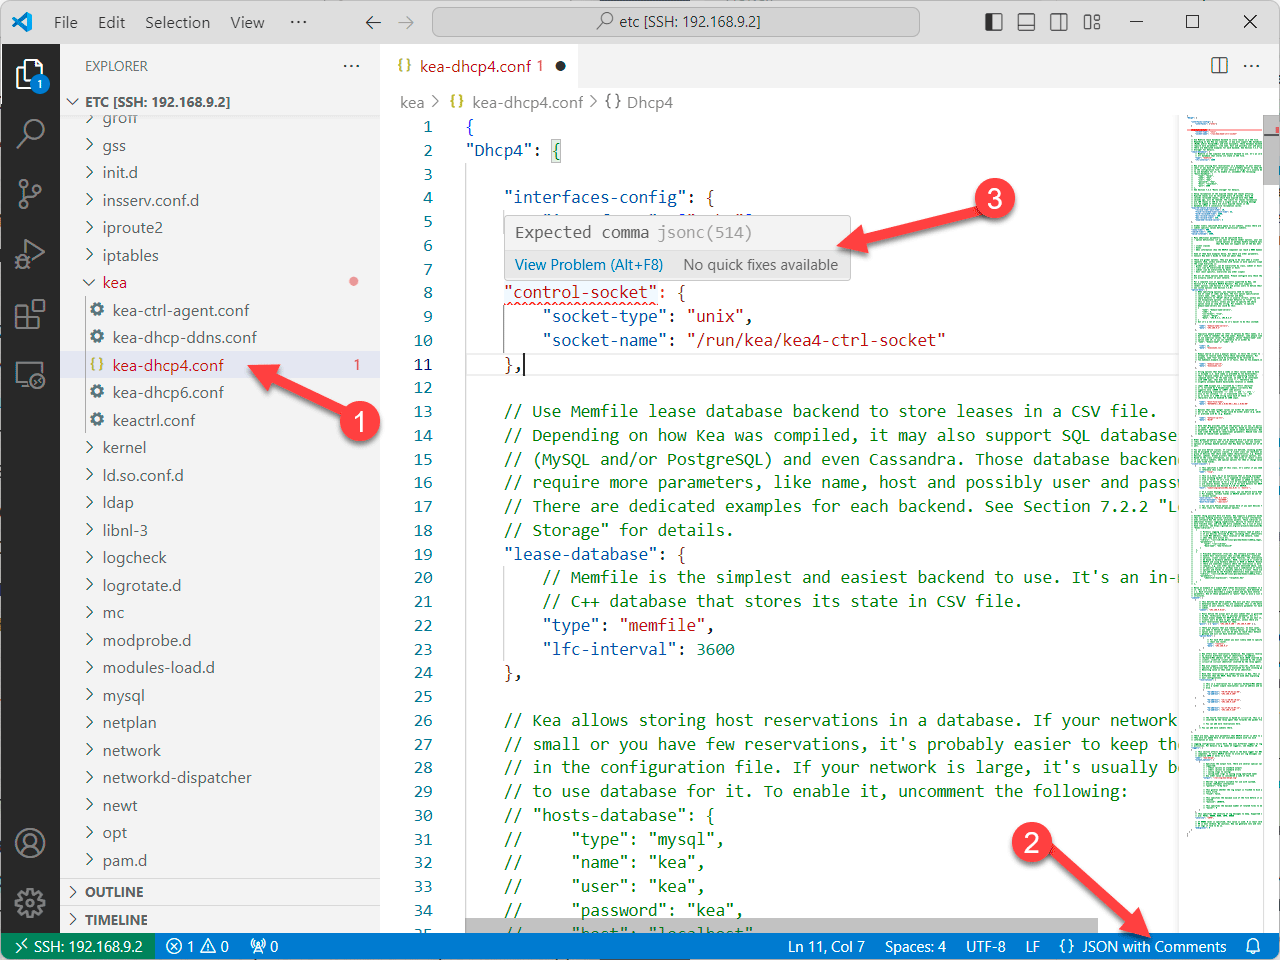1280x960 pixels.
Task: Open kea-dhcp6.conf file in explorer
Action: point(168,392)
